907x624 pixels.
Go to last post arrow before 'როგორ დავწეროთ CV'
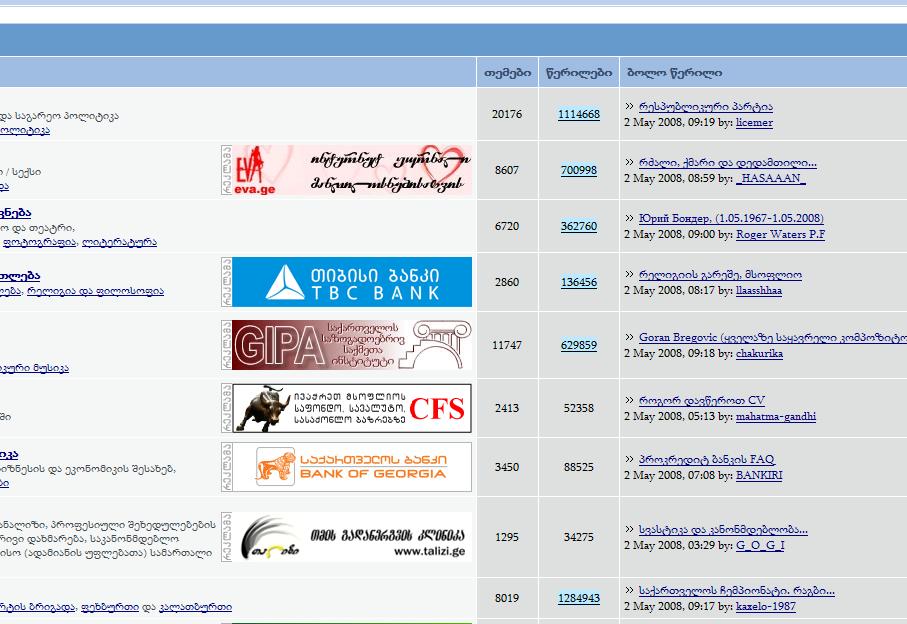(x=629, y=400)
